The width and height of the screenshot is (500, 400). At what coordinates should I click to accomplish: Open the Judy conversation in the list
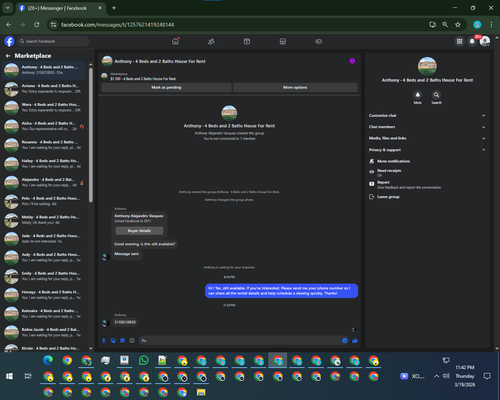(44, 257)
